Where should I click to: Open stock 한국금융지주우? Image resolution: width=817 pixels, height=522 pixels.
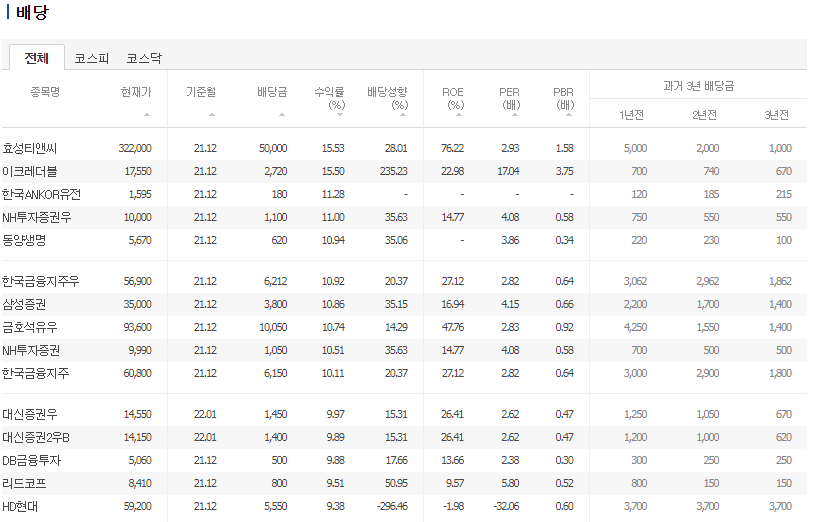(41, 281)
